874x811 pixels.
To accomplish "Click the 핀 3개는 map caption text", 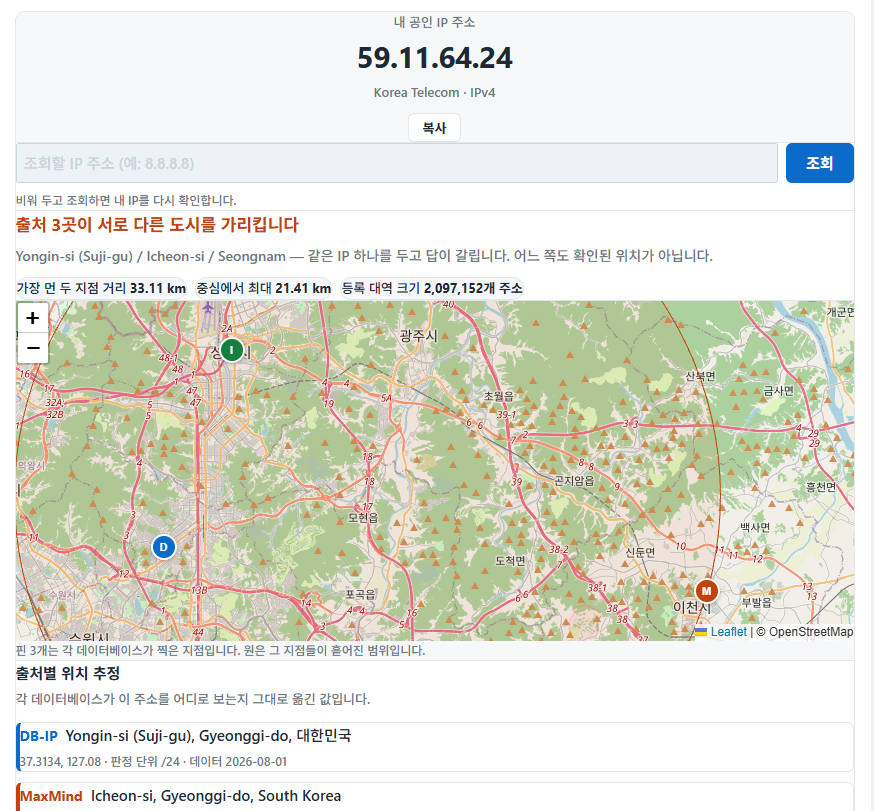I will (221, 650).
